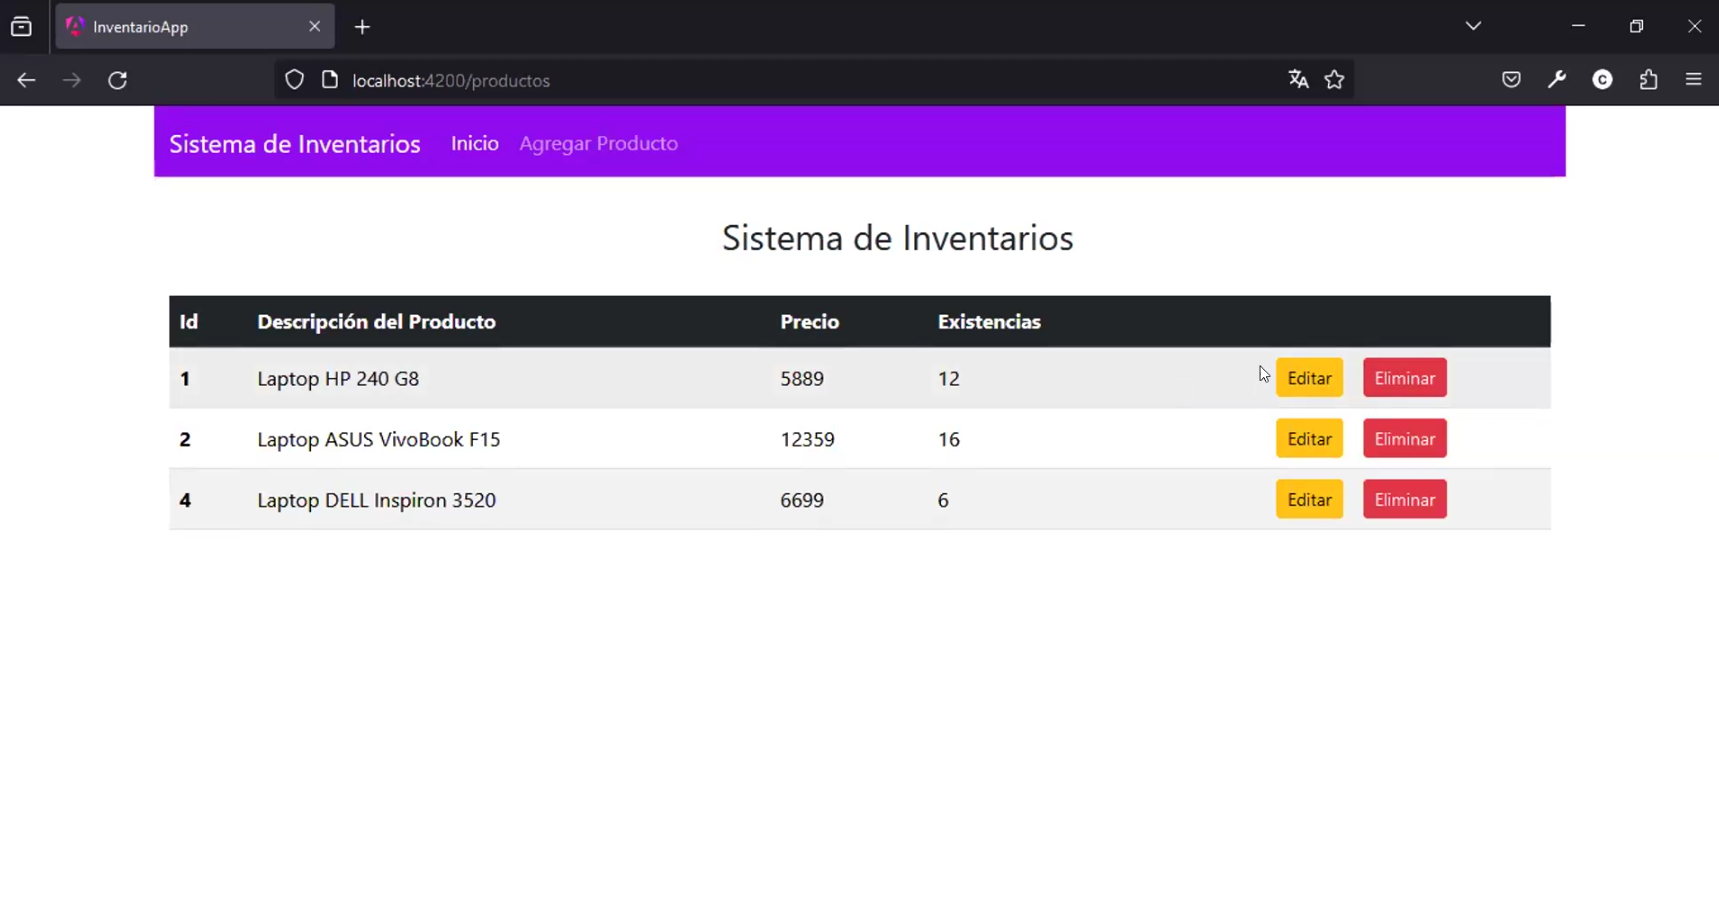Open the Pocket save icon
The image size is (1719, 917).
1511,80
